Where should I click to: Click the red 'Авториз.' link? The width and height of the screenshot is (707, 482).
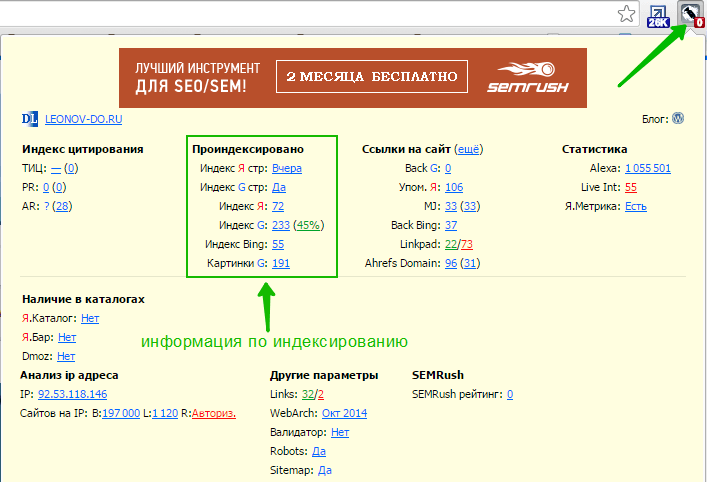(x=213, y=413)
